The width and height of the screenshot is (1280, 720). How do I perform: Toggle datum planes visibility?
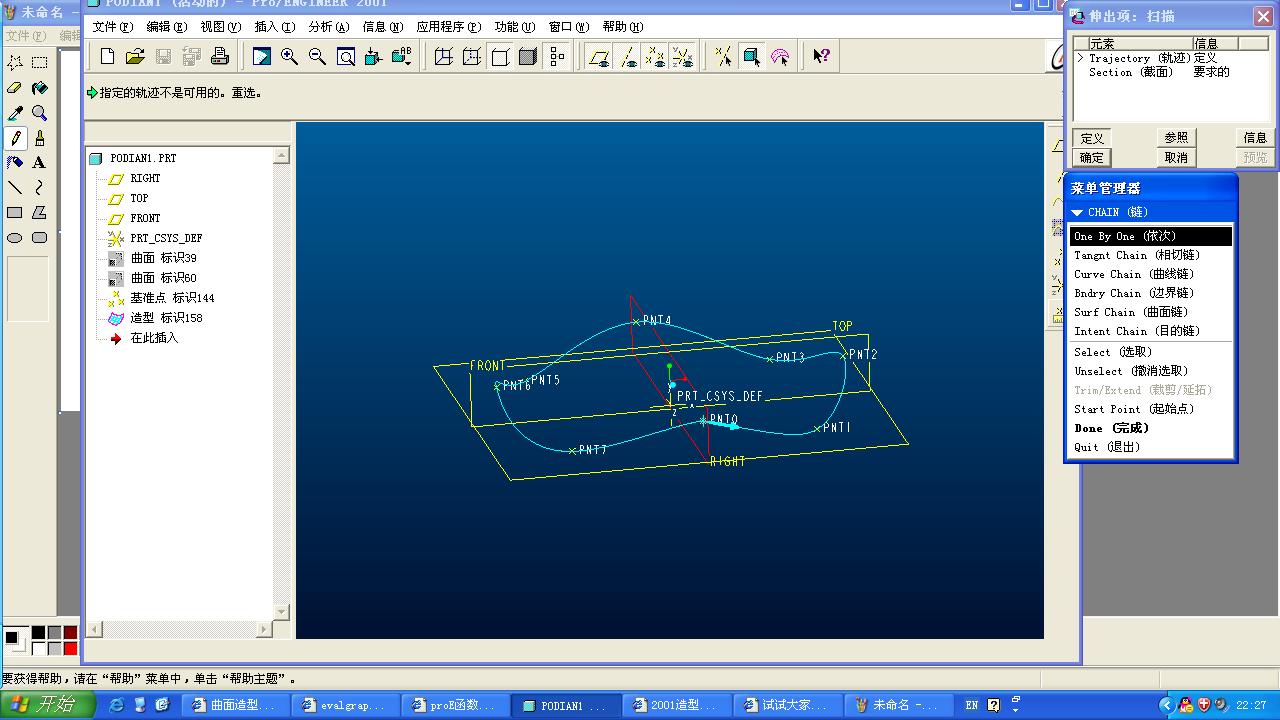pos(599,56)
